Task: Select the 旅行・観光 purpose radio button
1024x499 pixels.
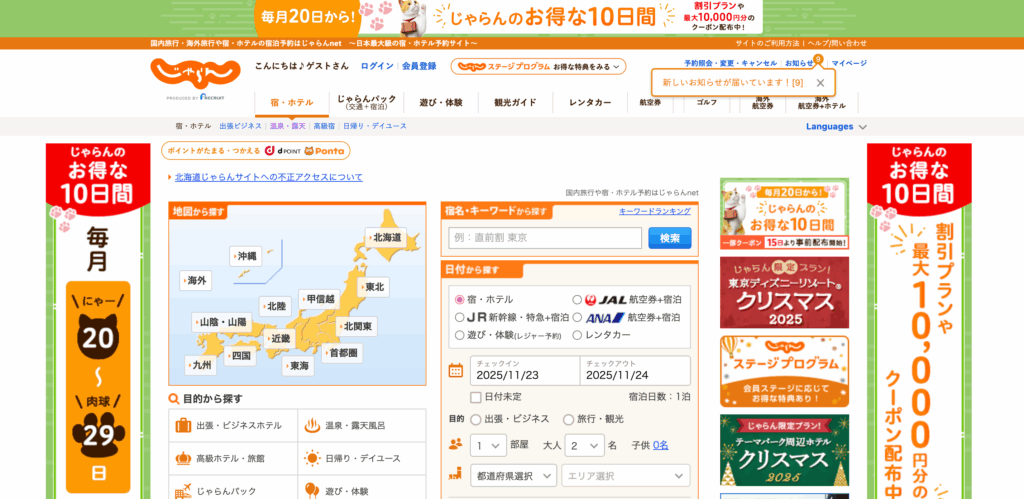Action: [568, 420]
